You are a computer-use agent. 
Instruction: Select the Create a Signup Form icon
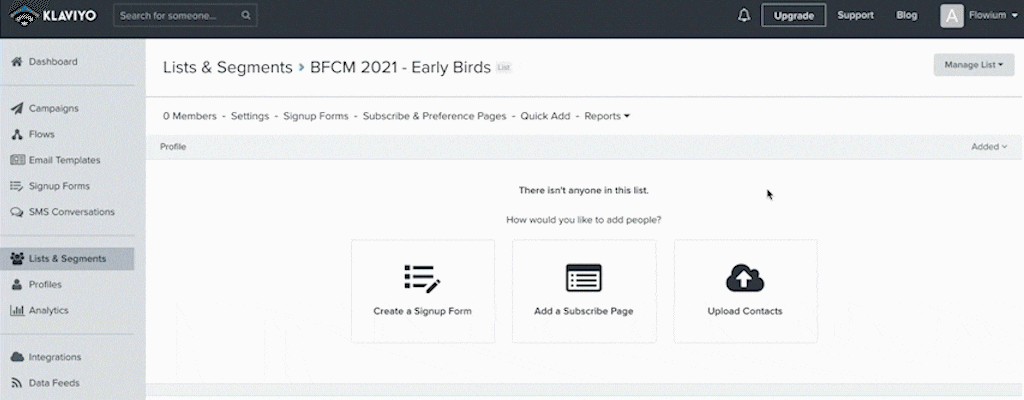(x=422, y=278)
